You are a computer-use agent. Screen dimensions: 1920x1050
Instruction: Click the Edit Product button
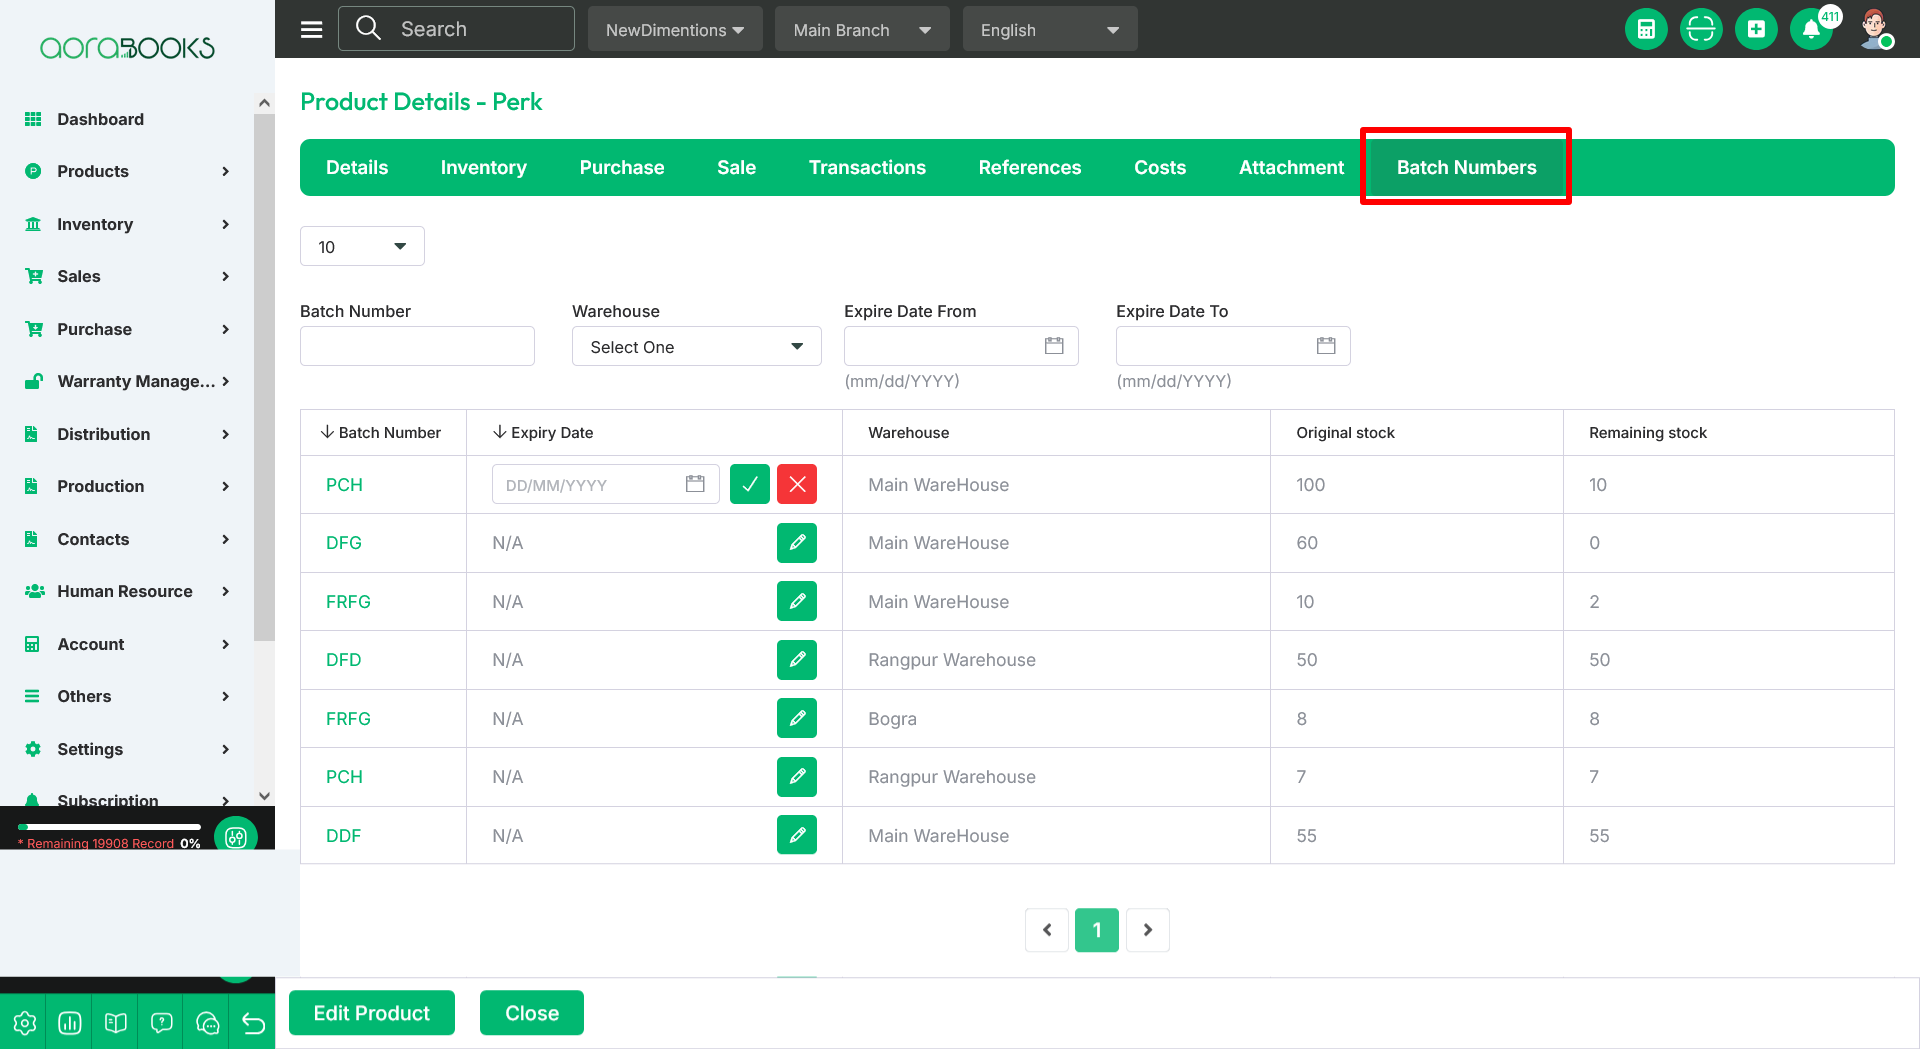click(x=372, y=1013)
